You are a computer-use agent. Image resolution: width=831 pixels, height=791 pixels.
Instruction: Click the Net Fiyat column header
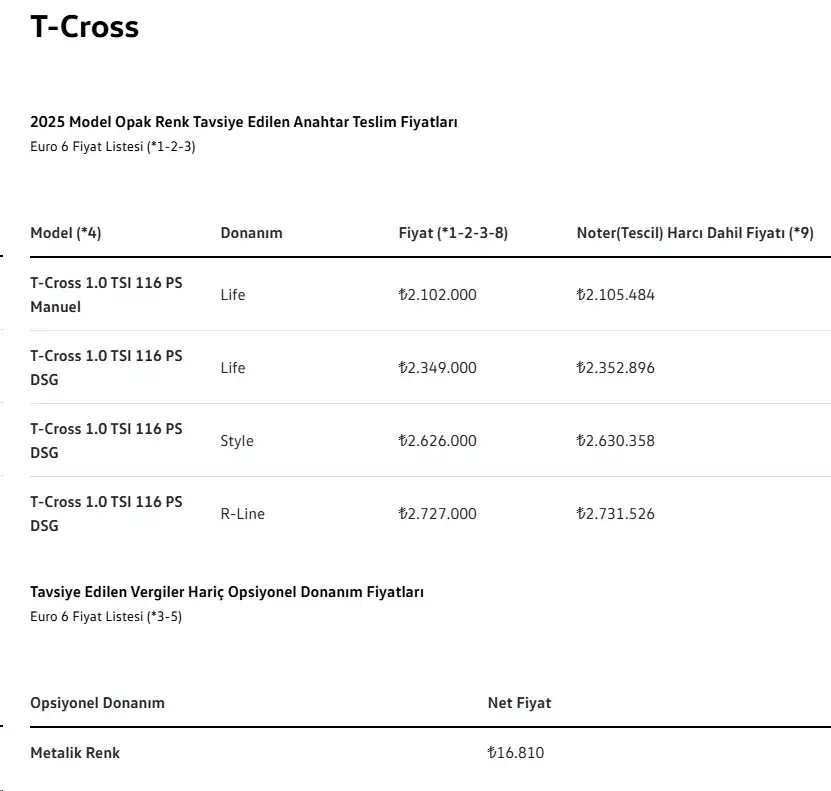coord(519,703)
